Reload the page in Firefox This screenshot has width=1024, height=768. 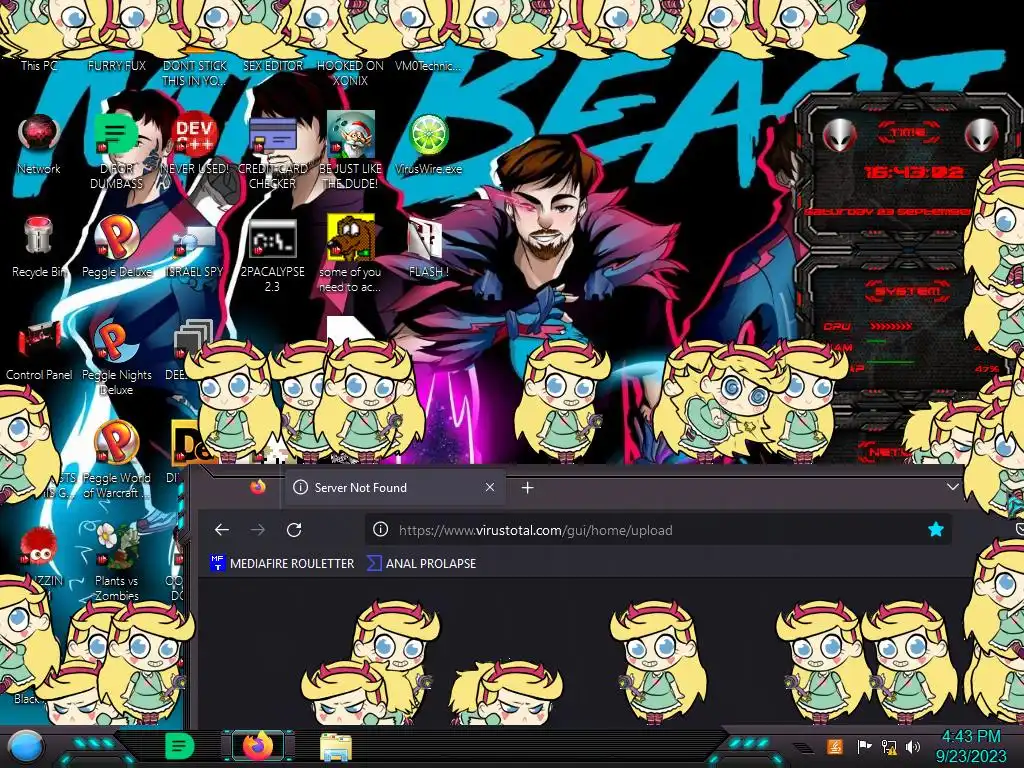294,530
